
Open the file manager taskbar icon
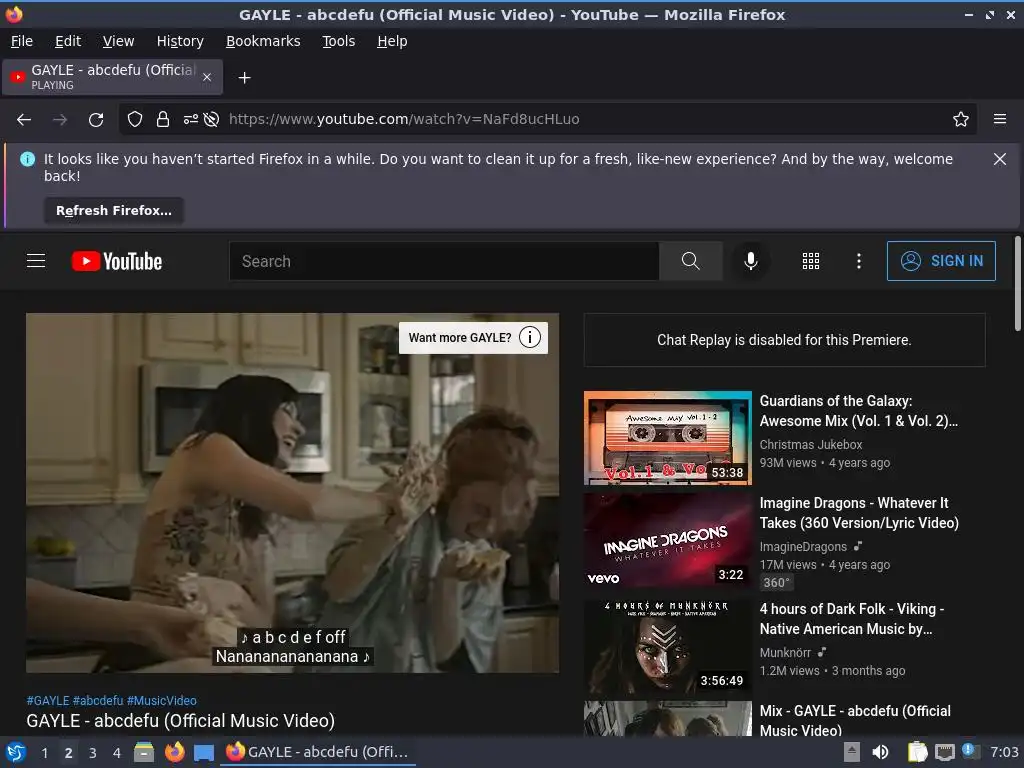point(144,752)
